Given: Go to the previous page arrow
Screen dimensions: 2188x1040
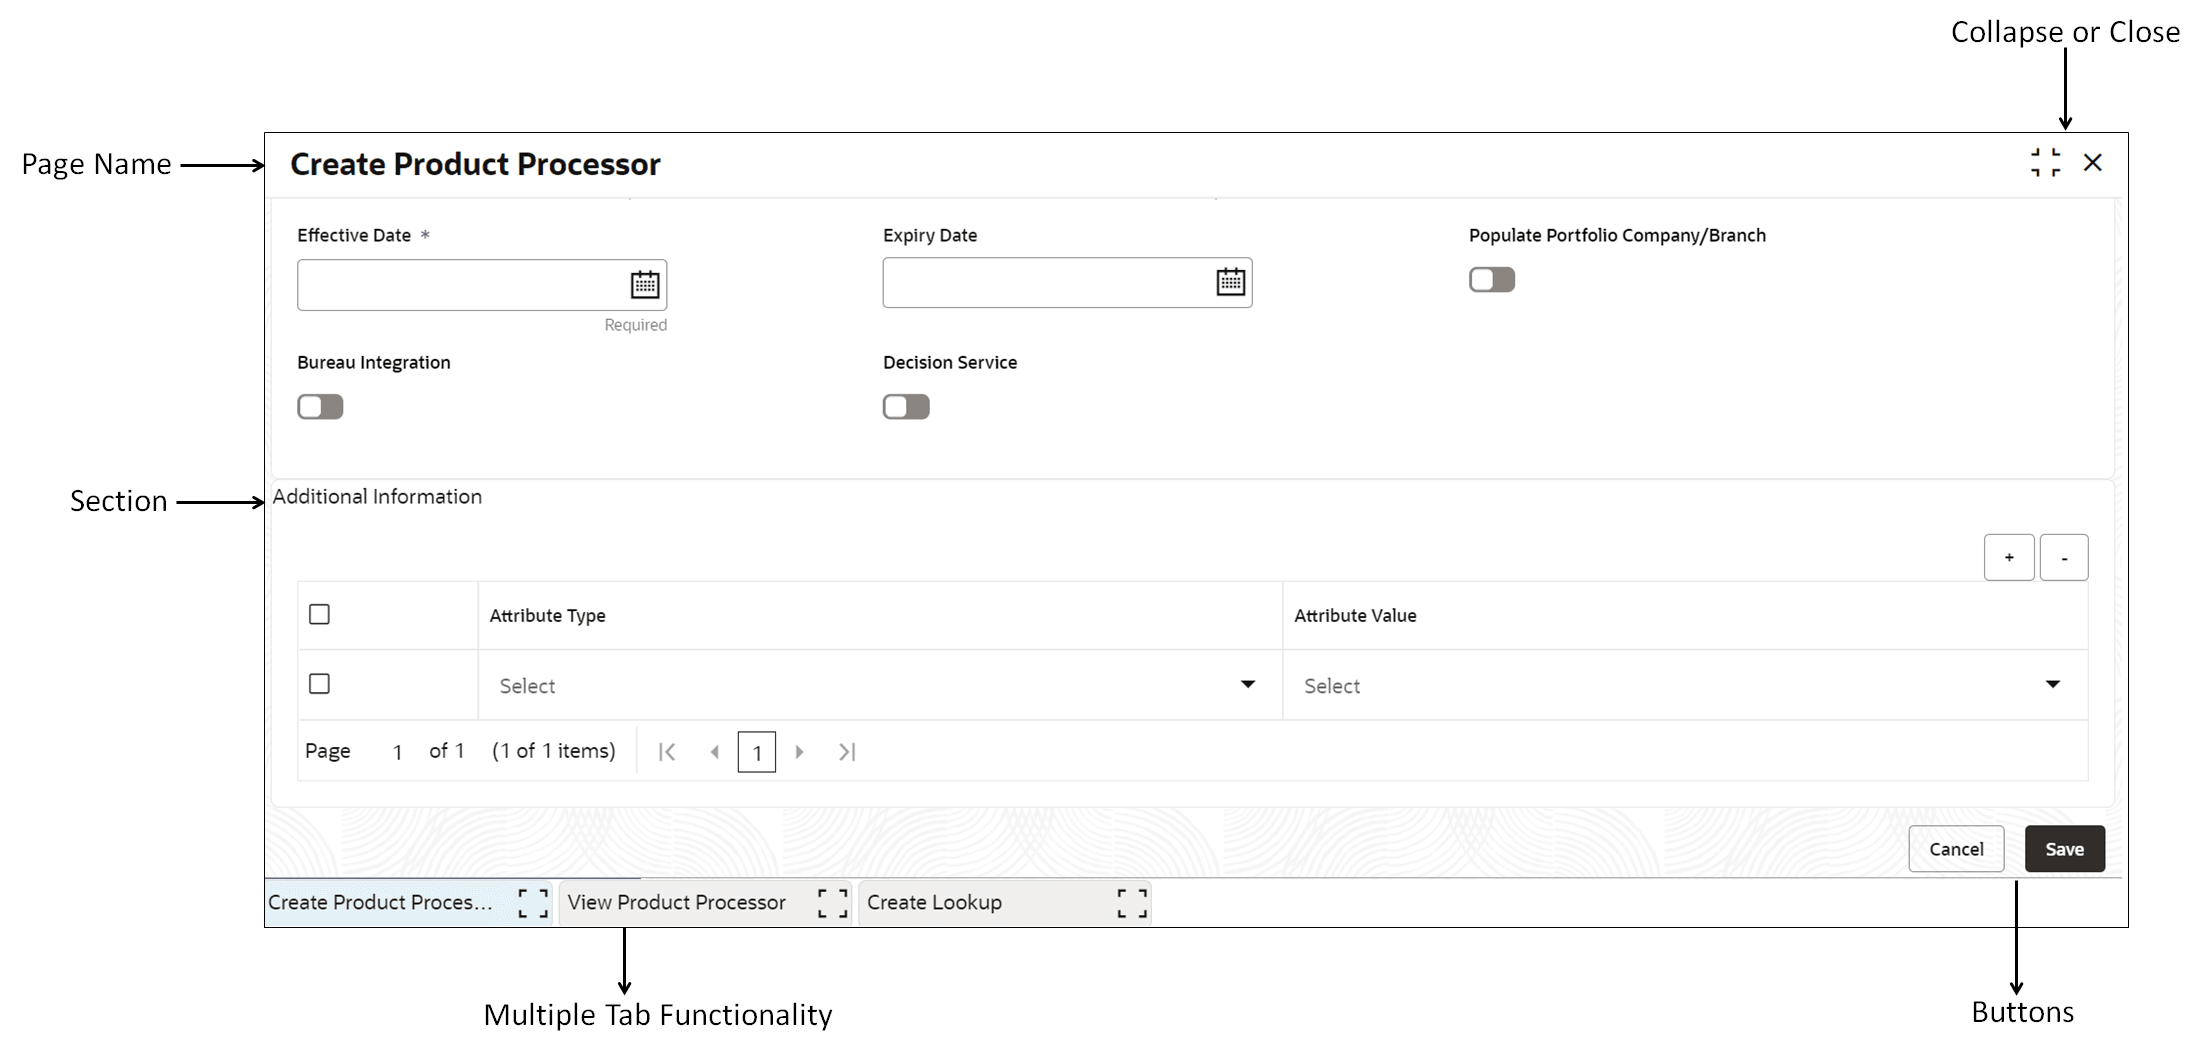Looking at the screenshot, I should [714, 751].
